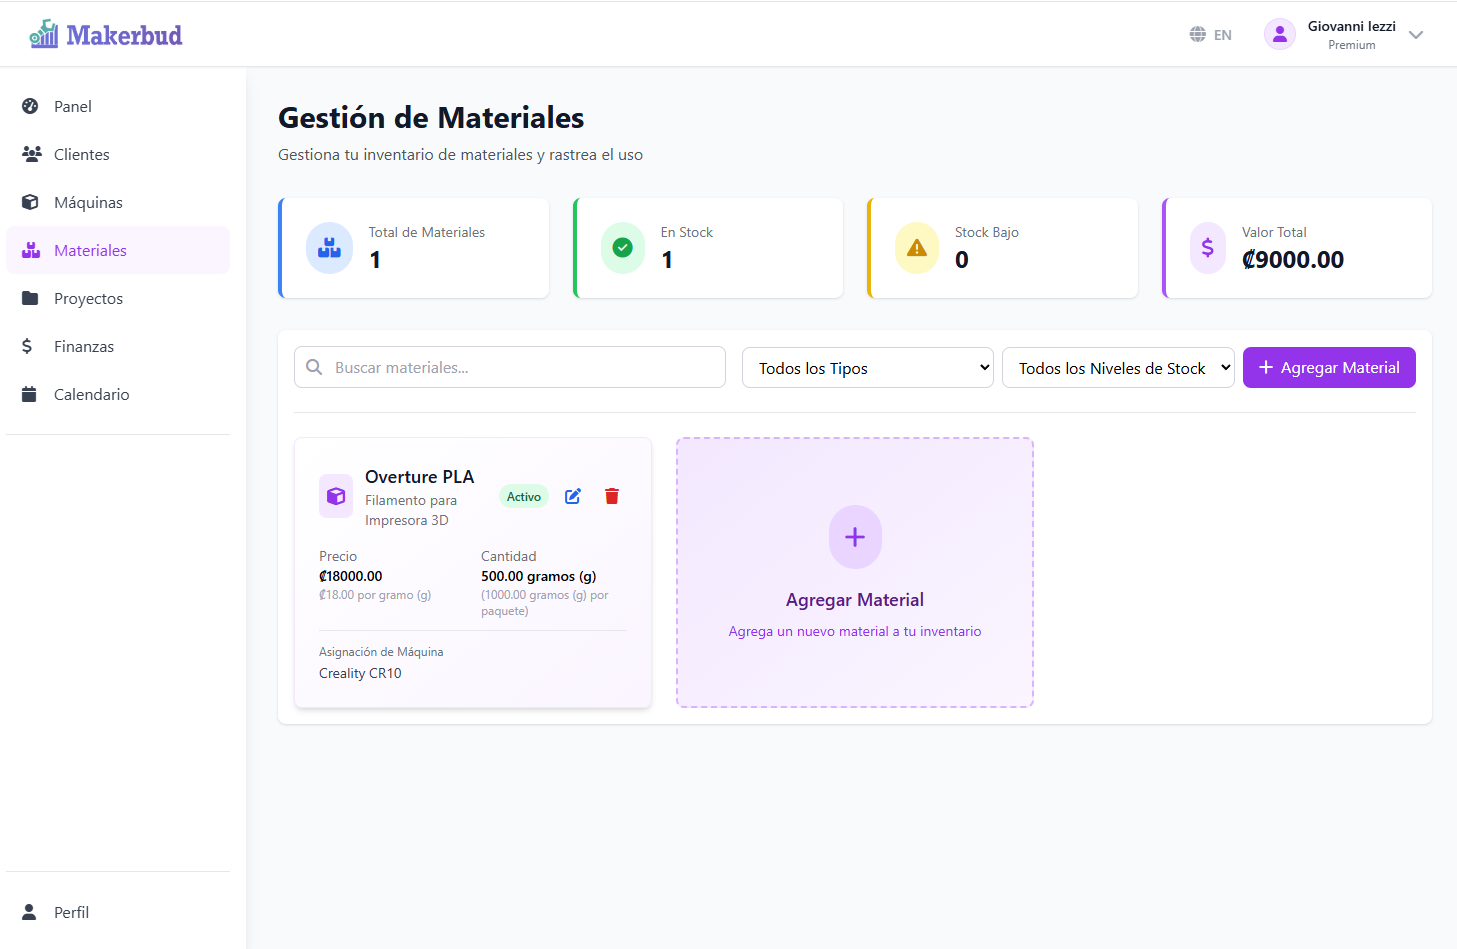Delete Overture PLA with the trash icon
Screen dimensions: 1457x949
611,496
